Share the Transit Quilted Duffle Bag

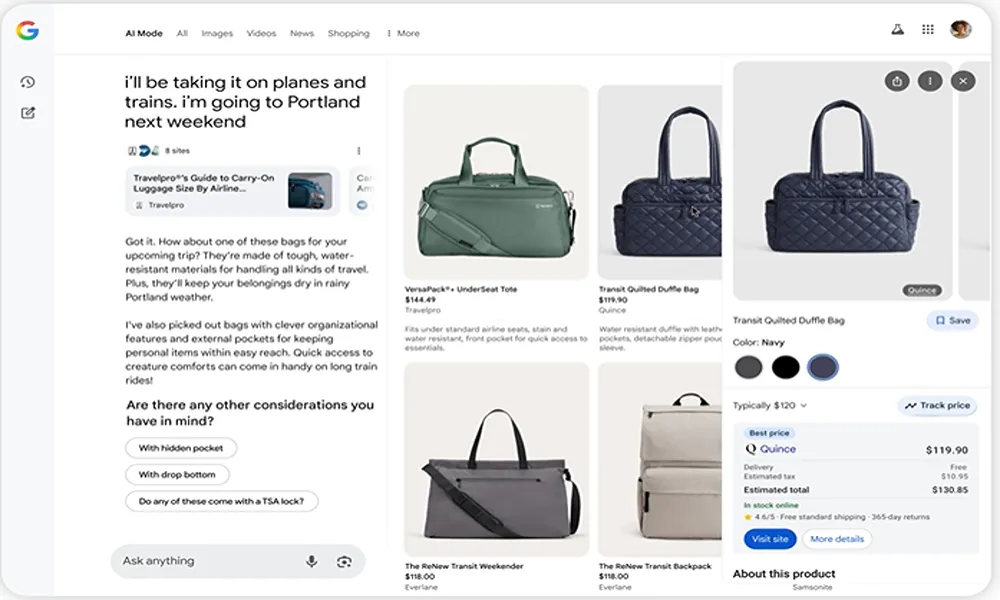(x=897, y=81)
